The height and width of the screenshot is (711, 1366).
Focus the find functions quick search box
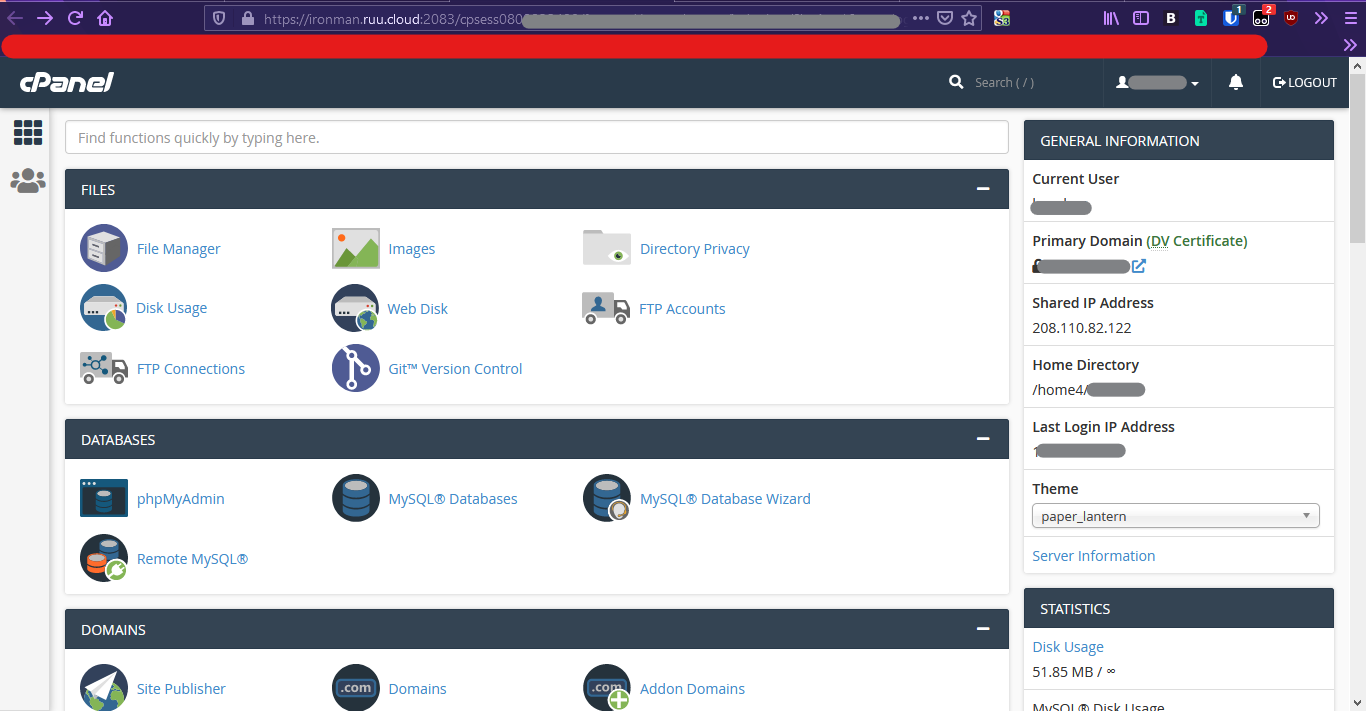click(536, 138)
